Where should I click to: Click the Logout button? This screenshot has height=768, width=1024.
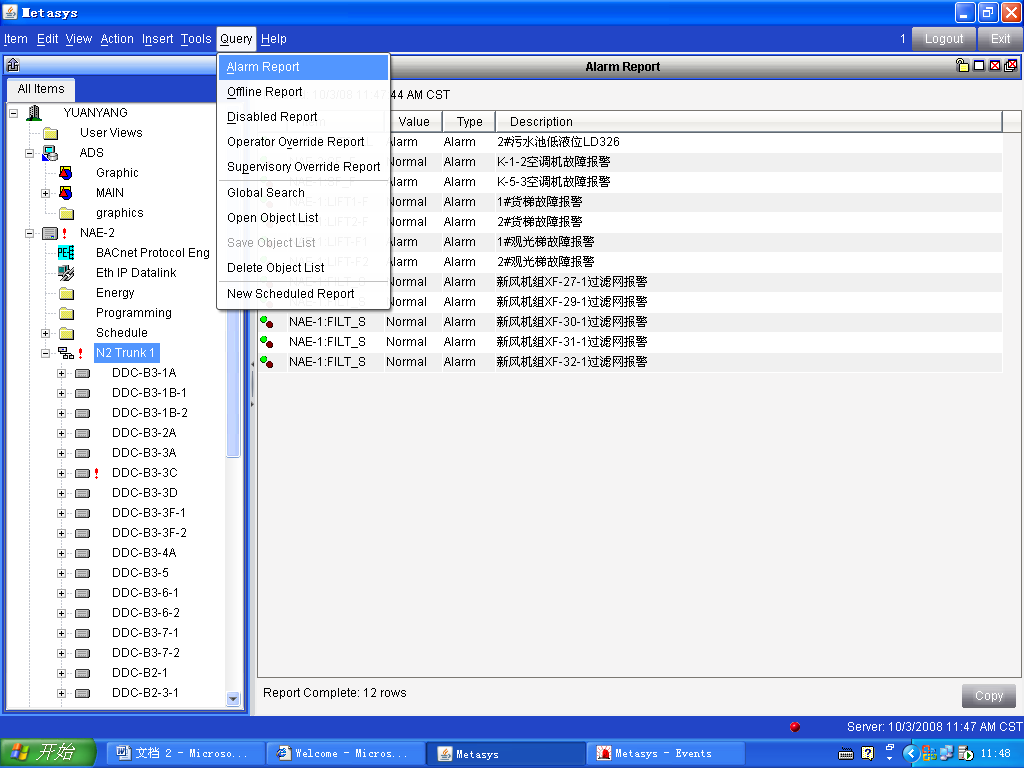943,39
